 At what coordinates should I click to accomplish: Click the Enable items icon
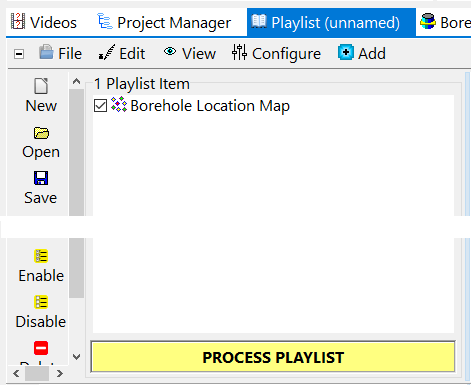(41, 256)
